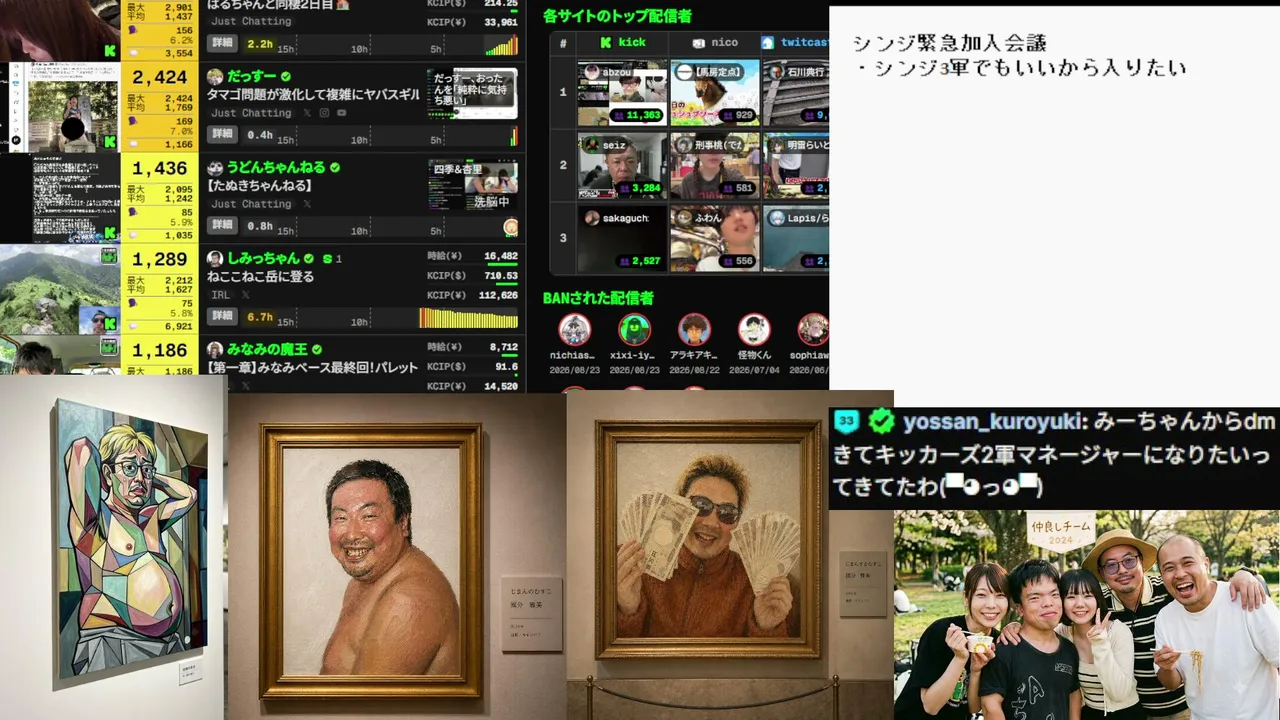Screen dimensions: 1280x720
Task: Select the kick column header
Action: (x=622, y=43)
